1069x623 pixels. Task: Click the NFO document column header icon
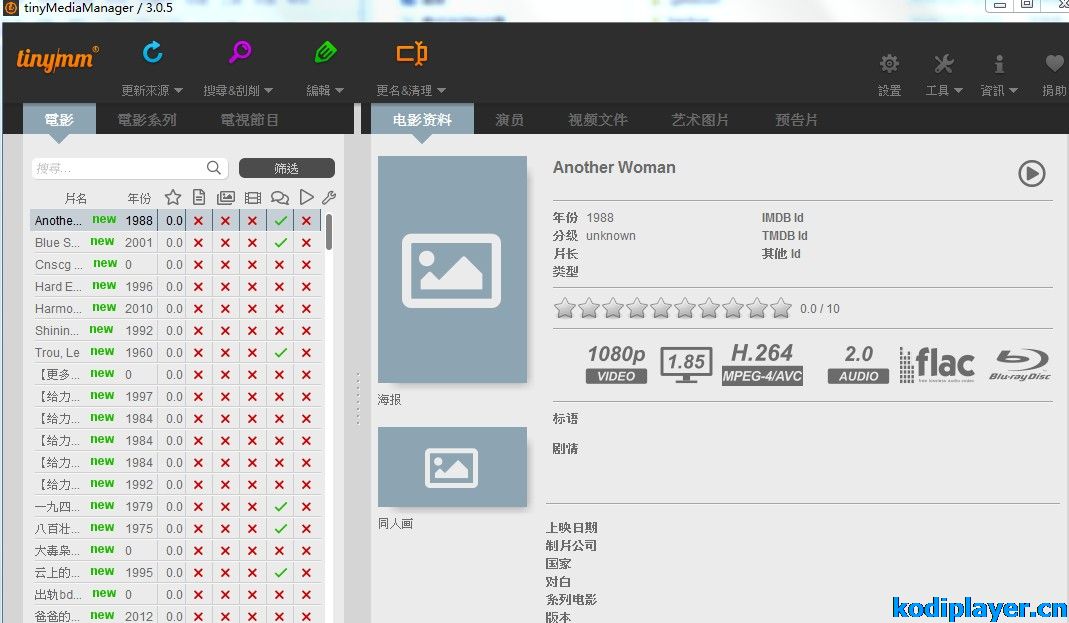point(199,198)
